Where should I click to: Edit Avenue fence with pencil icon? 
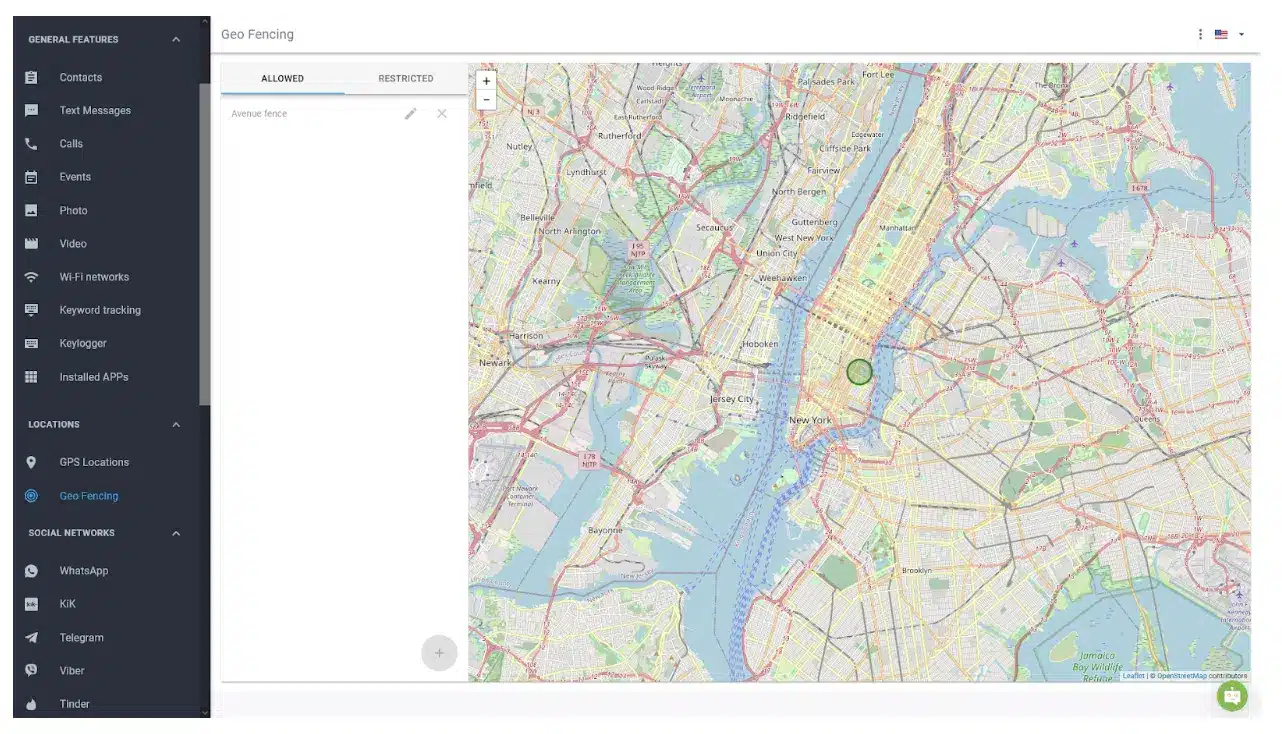click(410, 114)
